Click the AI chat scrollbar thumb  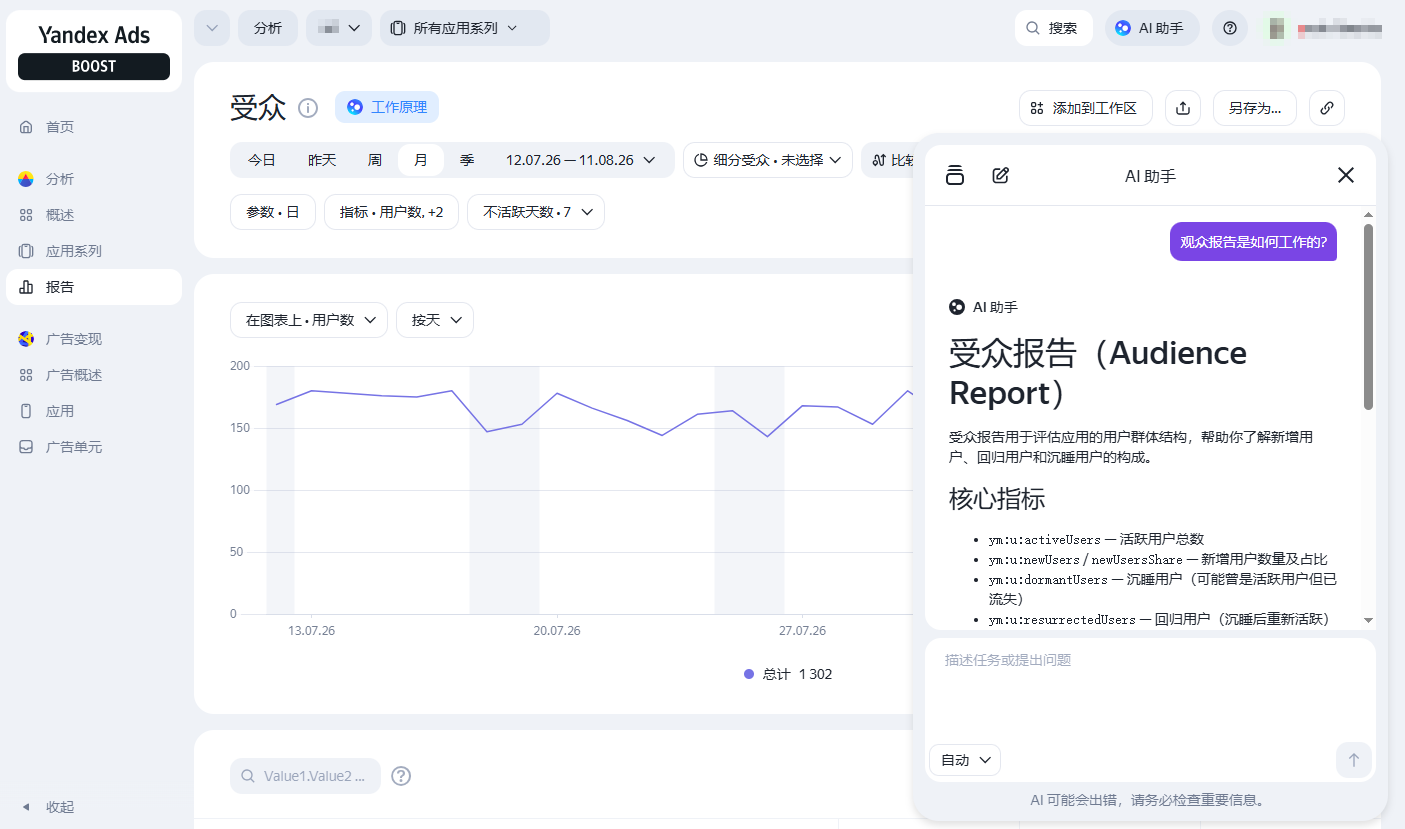click(1368, 316)
